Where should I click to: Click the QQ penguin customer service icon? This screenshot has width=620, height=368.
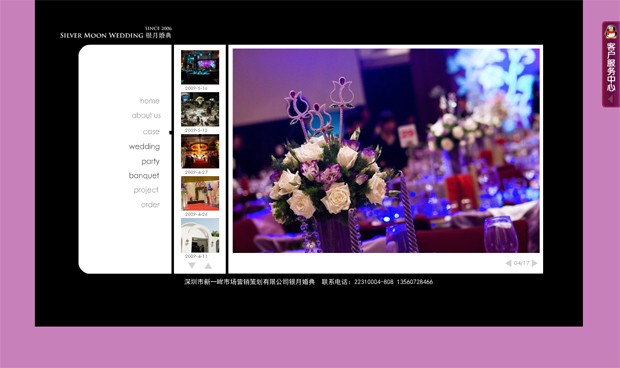click(611, 32)
